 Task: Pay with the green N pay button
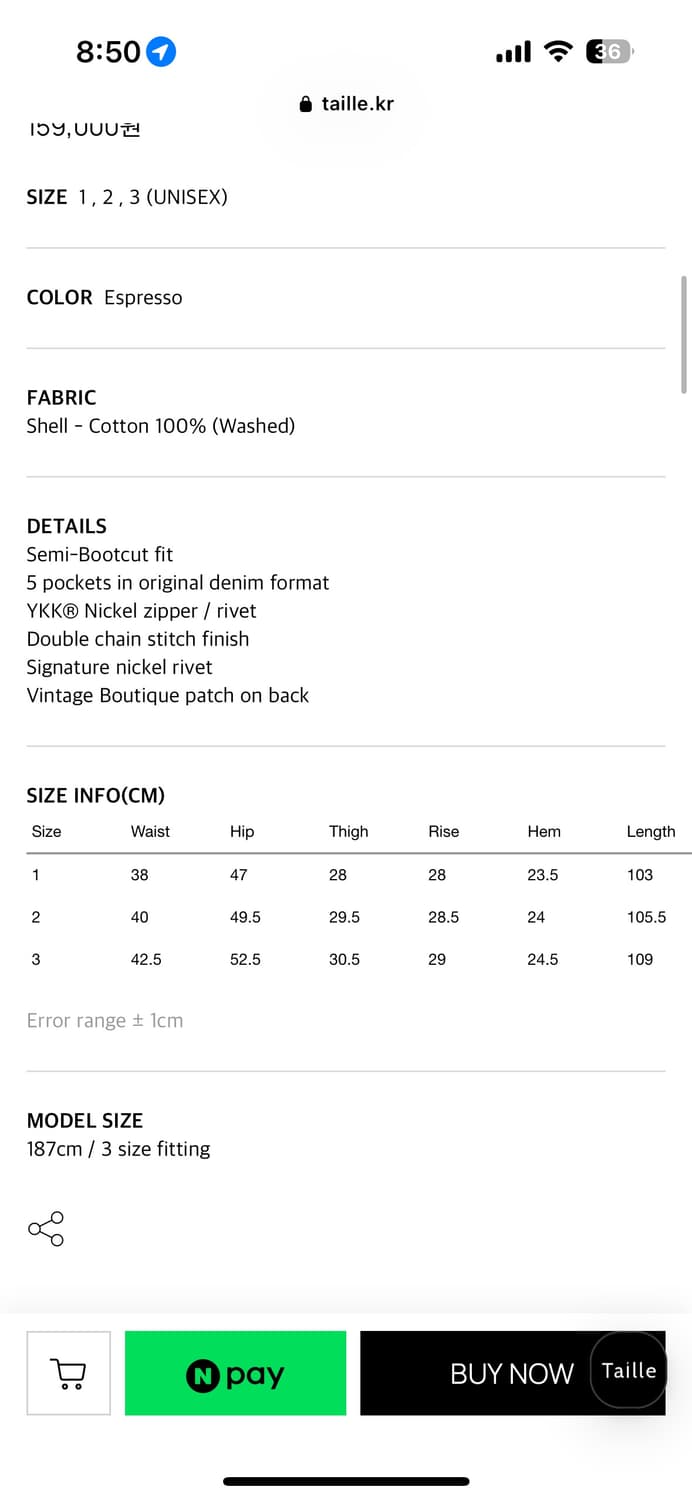pos(235,1373)
